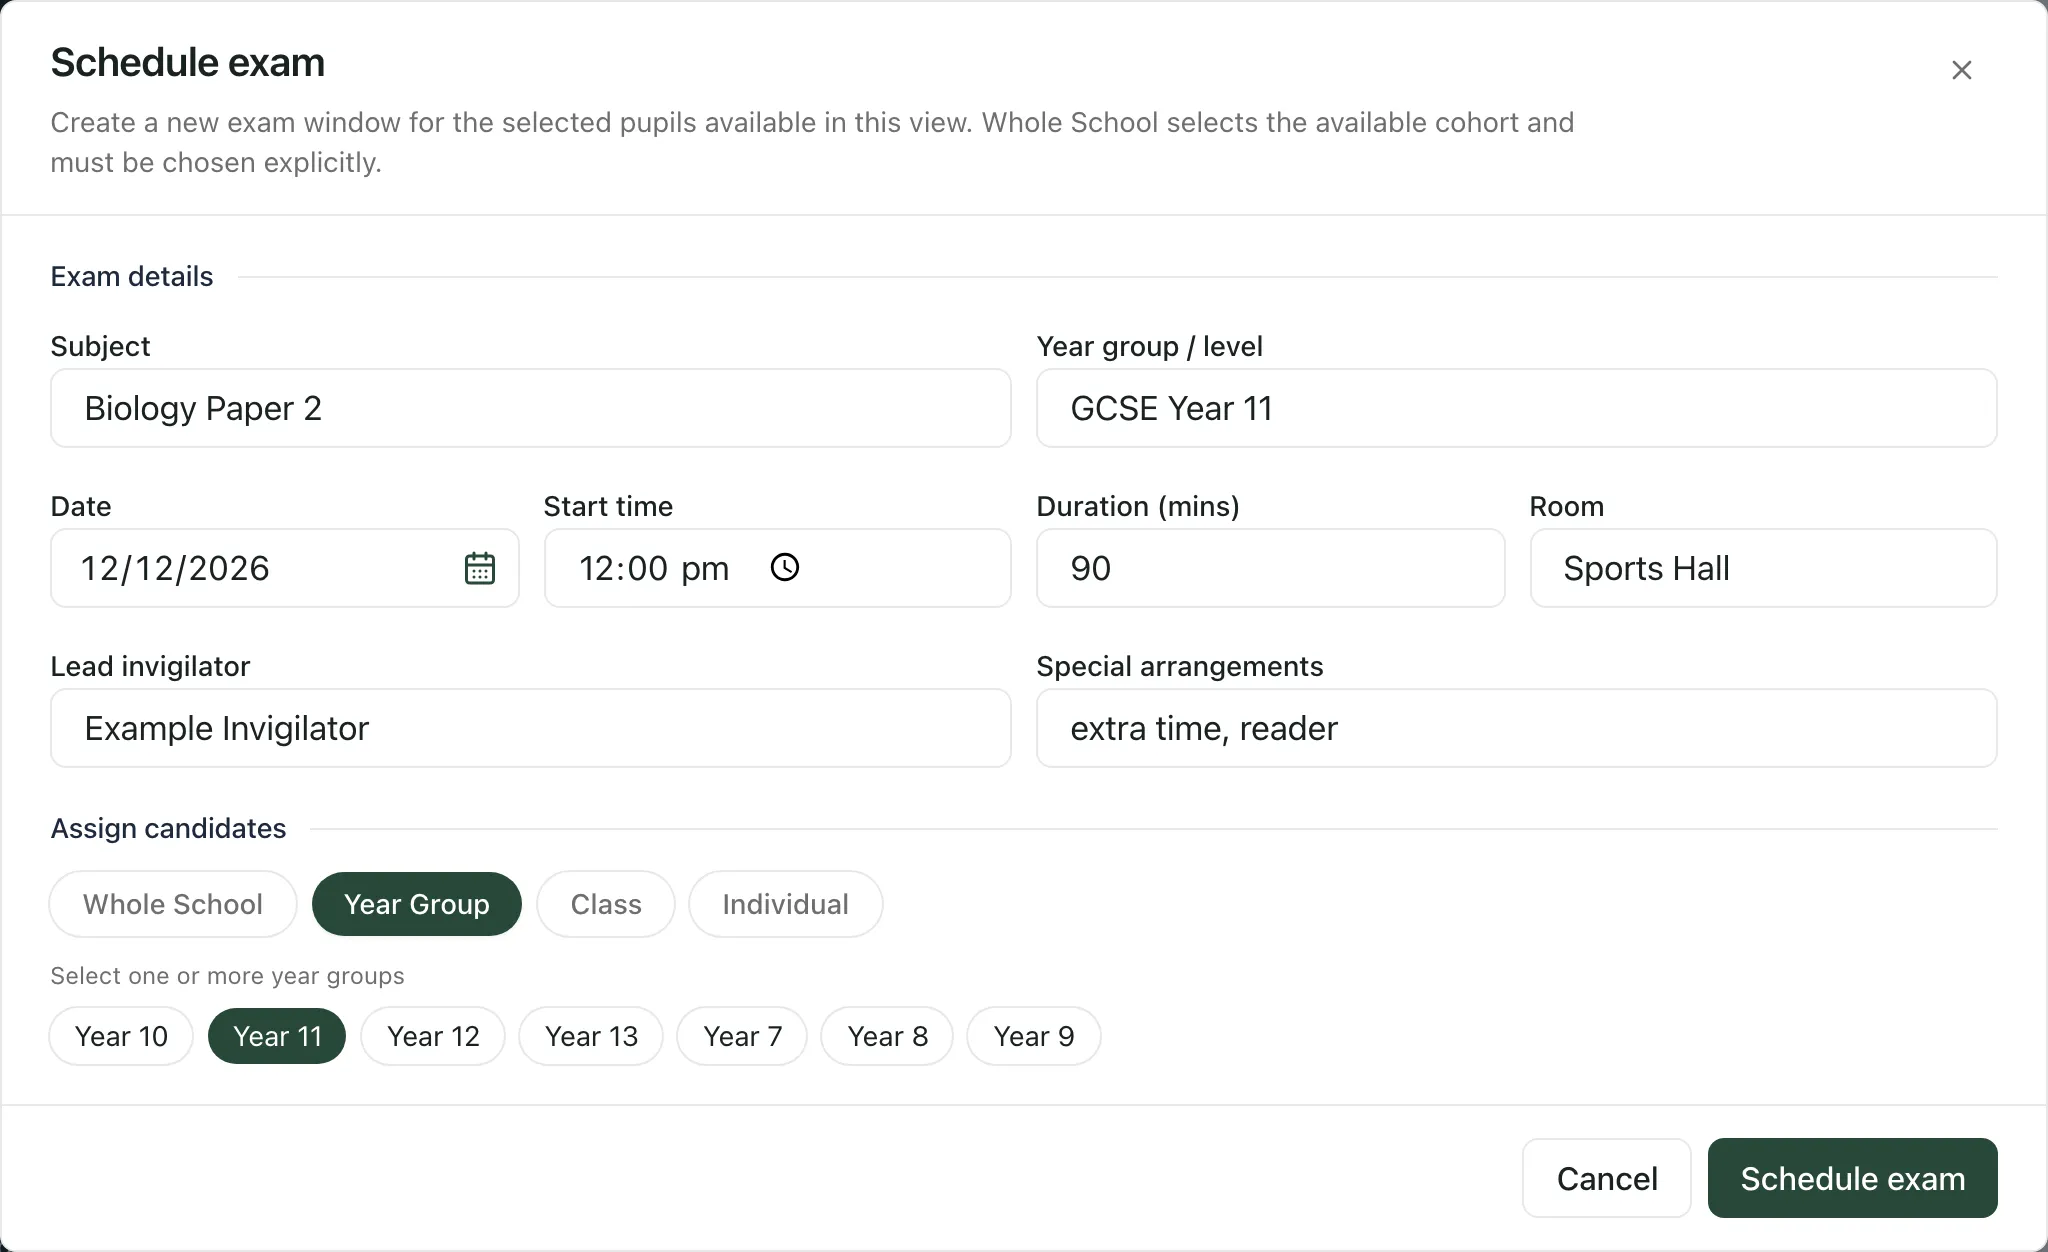
Task: Edit the Year group / level field
Action: pyautogui.click(x=1517, y=408)
